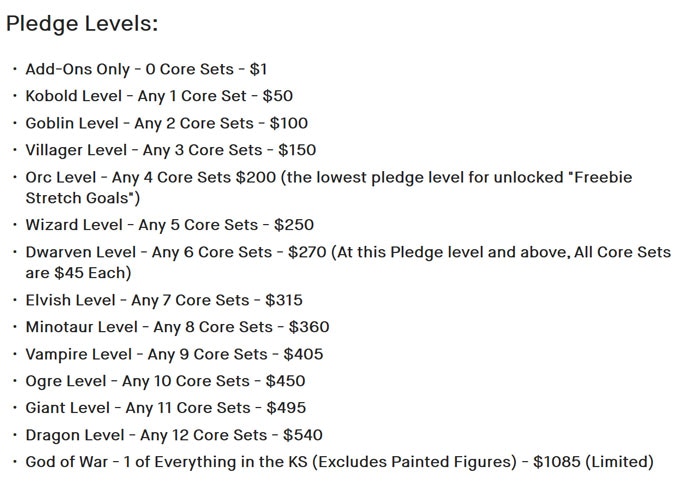Click the $1085 price
Screen dimensions: 680x486
[x=553, y=462]
